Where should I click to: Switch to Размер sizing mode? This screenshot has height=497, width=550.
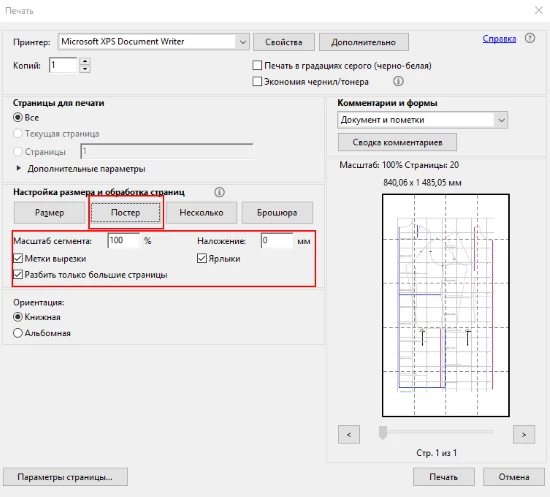coord(49,213)
